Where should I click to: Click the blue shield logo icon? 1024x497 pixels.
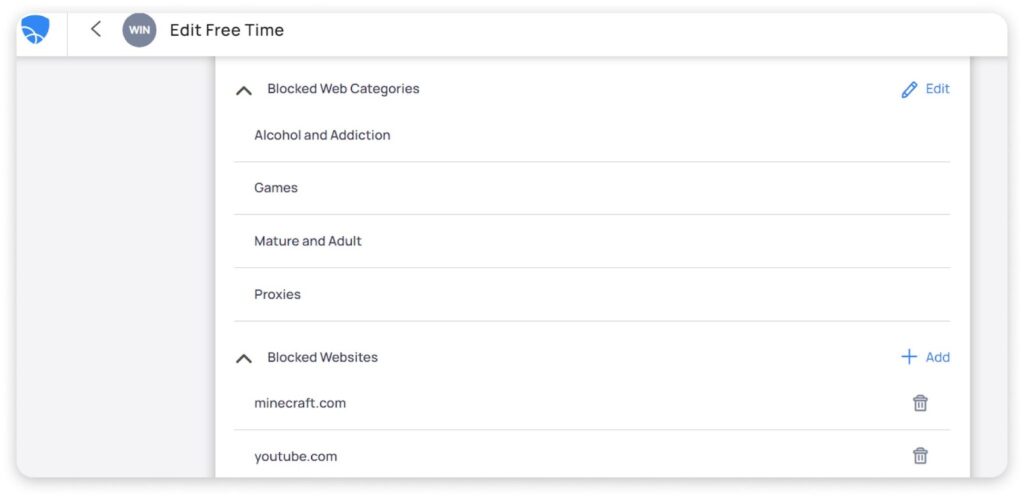click(x=35, y=30)
